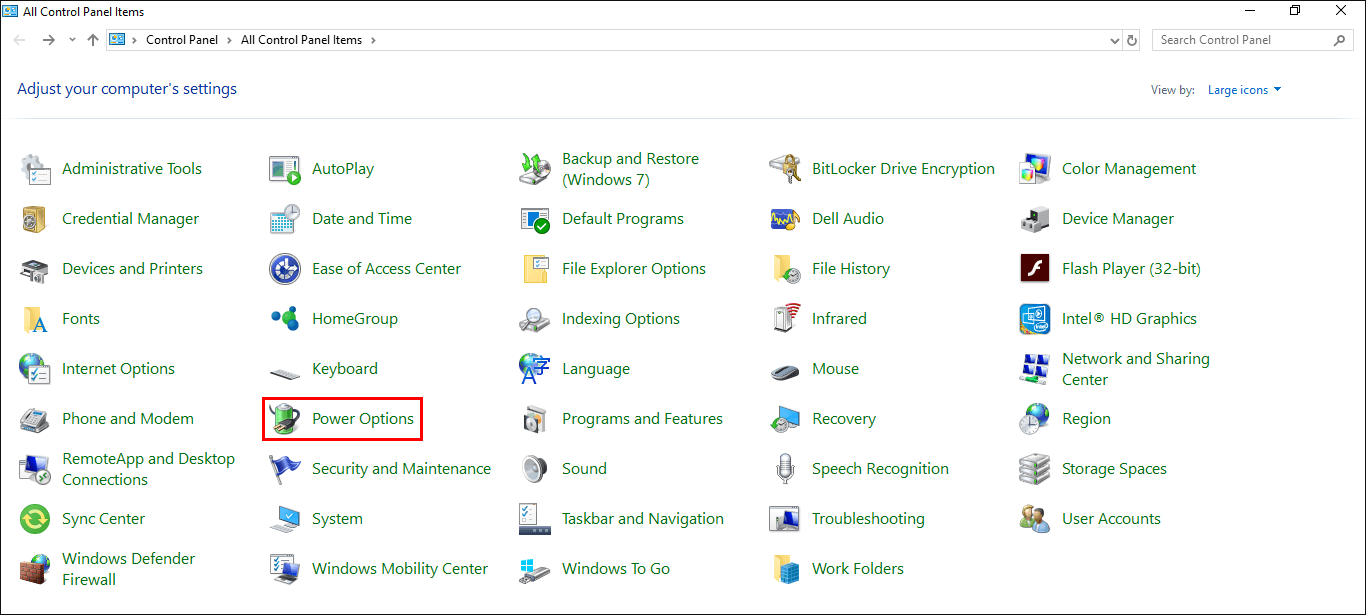
Task: Open the HomeGroup icon
Action: [285, 319]
